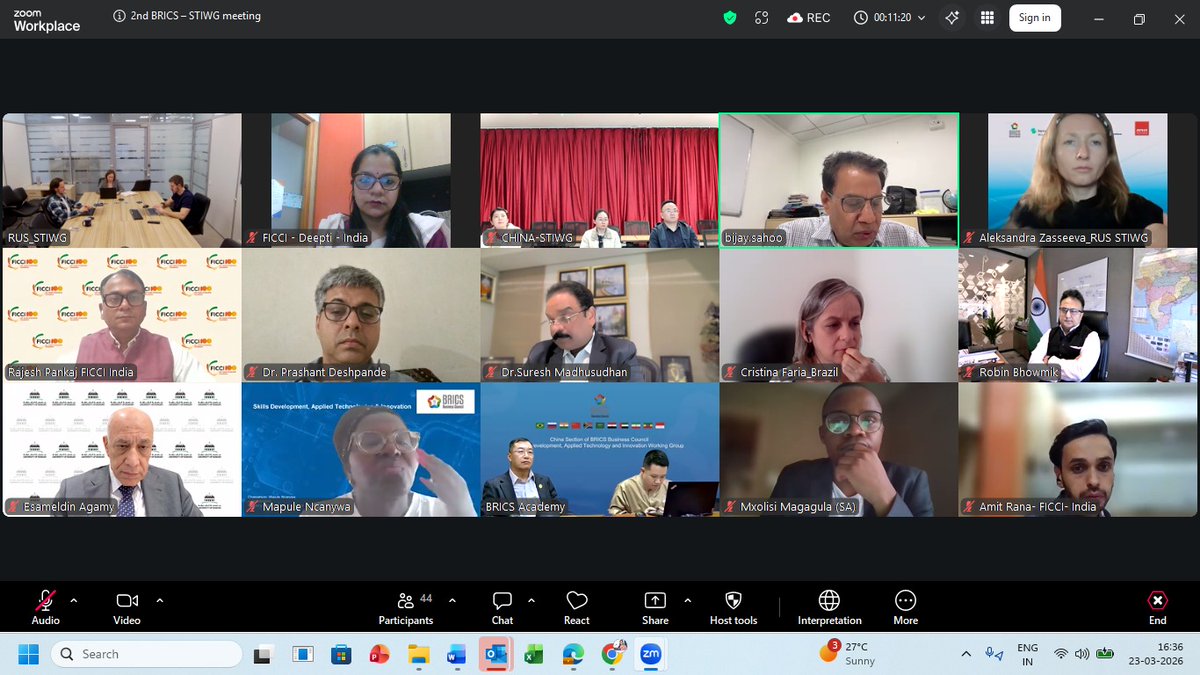The image size is (1200, 675).
Task: Open the Participants panel
Action: click(406, 607)
